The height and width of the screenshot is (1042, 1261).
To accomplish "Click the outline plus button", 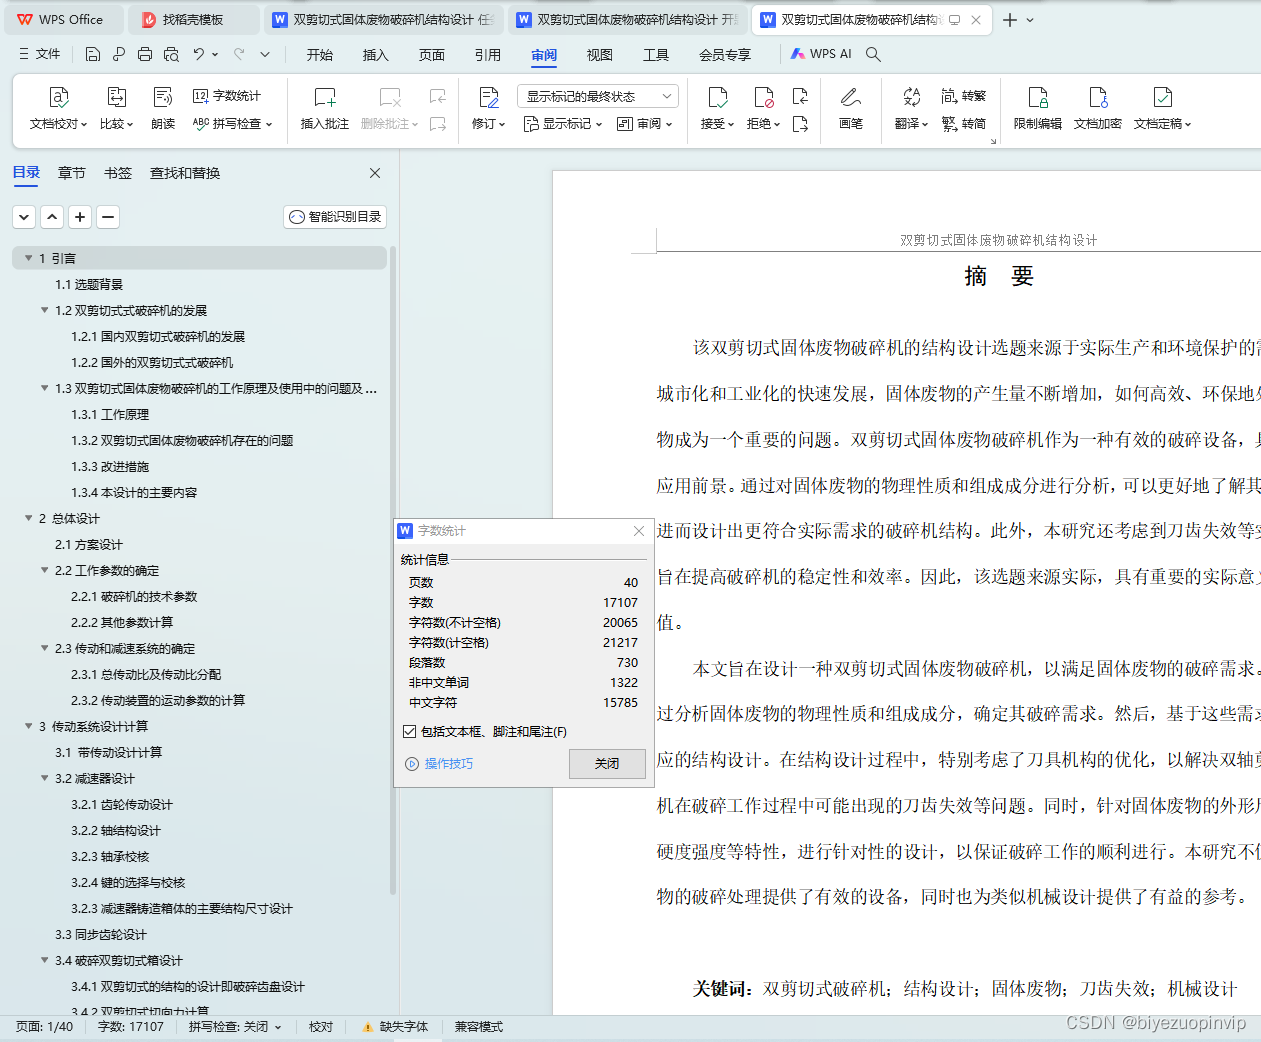I will pos(80,217).
